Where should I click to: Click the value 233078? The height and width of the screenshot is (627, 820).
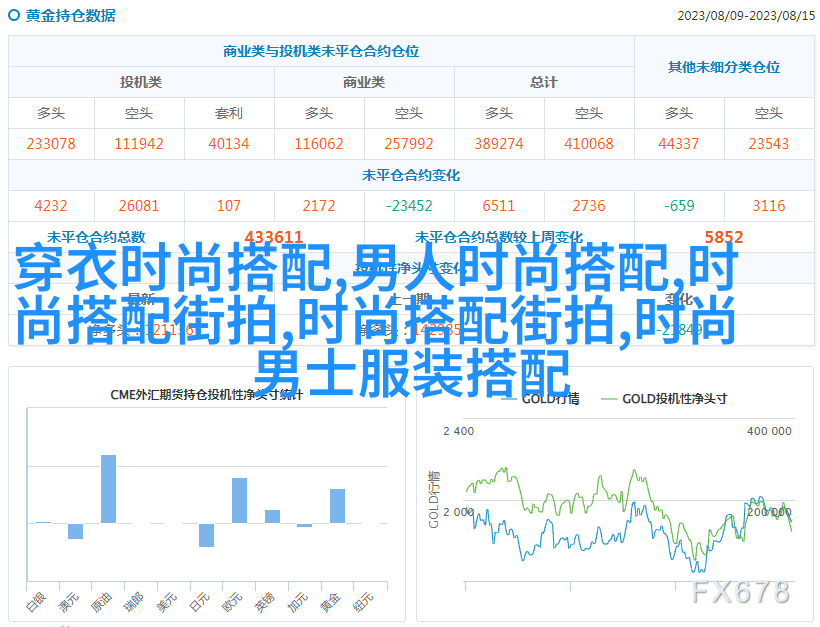point(51,144)
